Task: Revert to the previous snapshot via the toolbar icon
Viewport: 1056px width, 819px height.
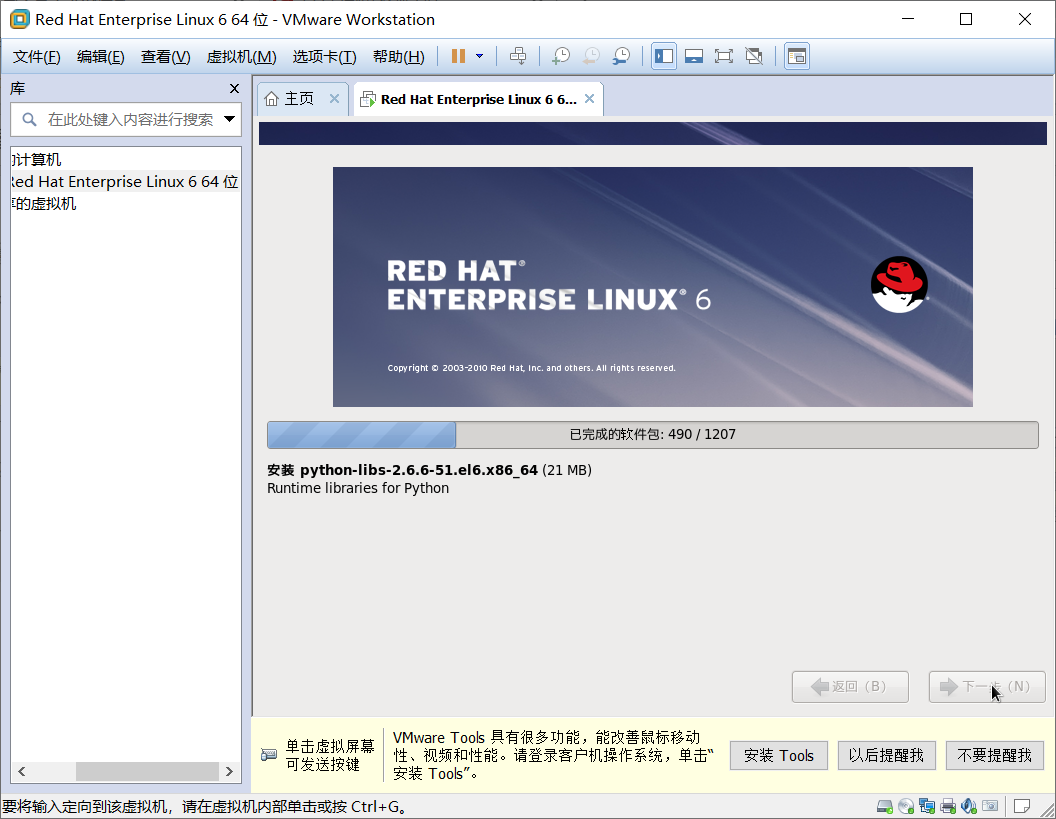Action: coord(591,56)
